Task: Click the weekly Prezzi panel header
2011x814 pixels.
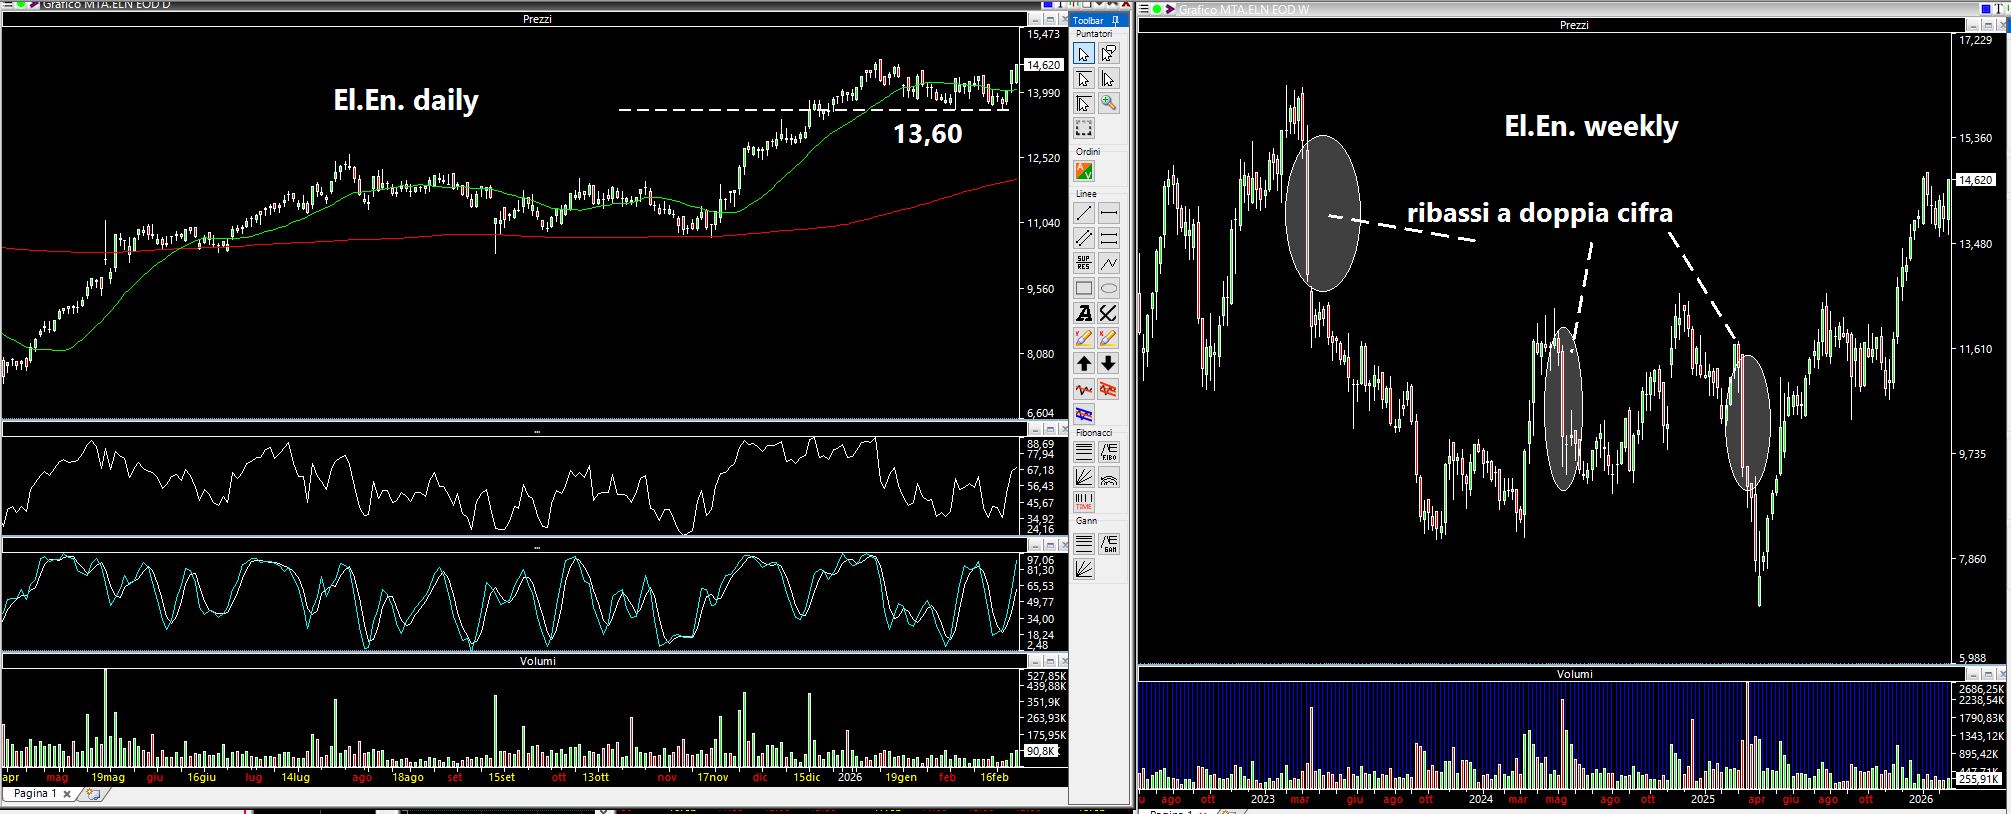Action: click(x=1574, y=25)
